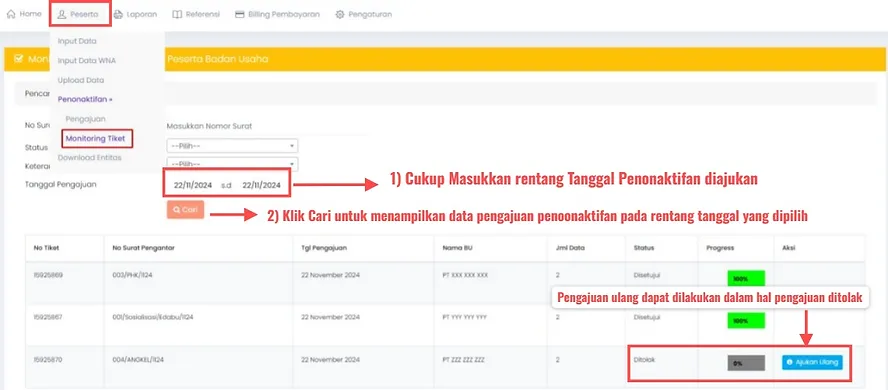
Task: Click the No Tiket column header
Action: (x=46, y=248)
